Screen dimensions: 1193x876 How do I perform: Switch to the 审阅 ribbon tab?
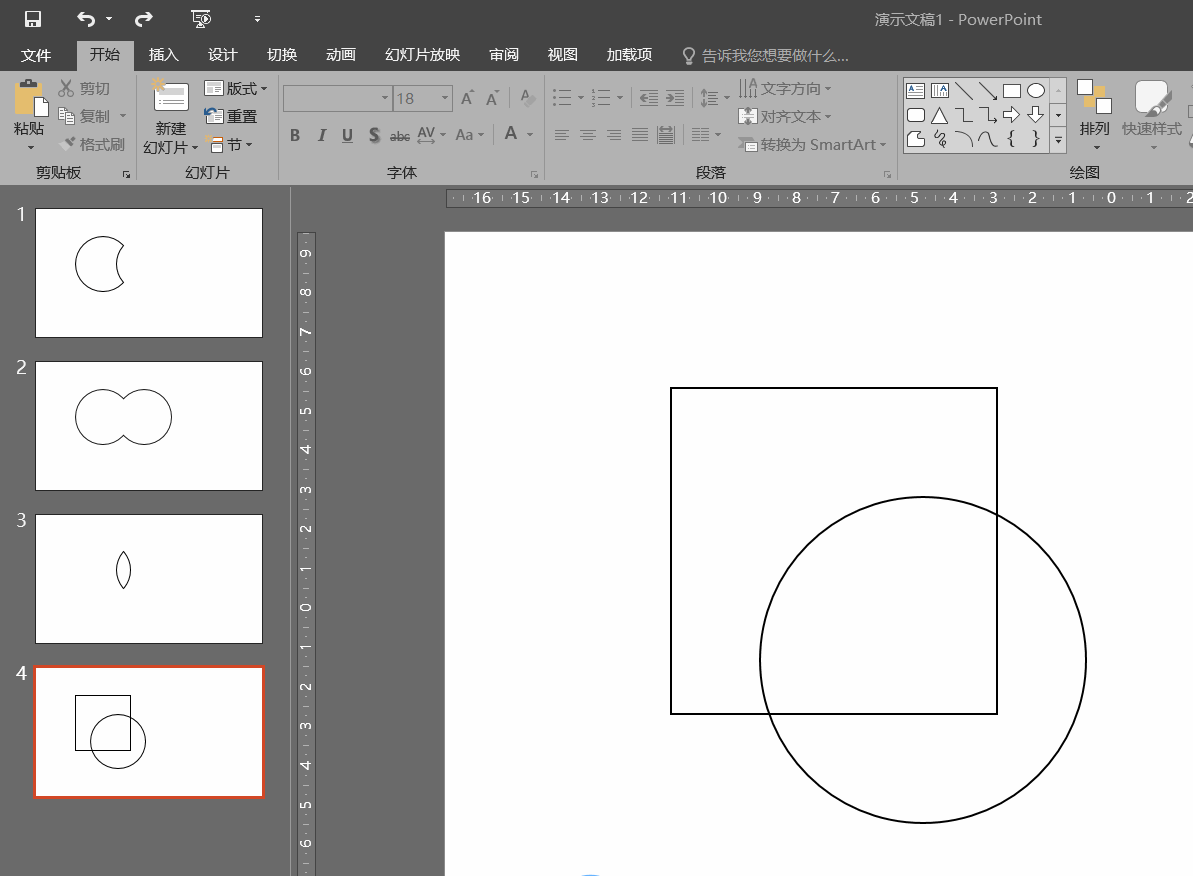click(x=504, y=55)
